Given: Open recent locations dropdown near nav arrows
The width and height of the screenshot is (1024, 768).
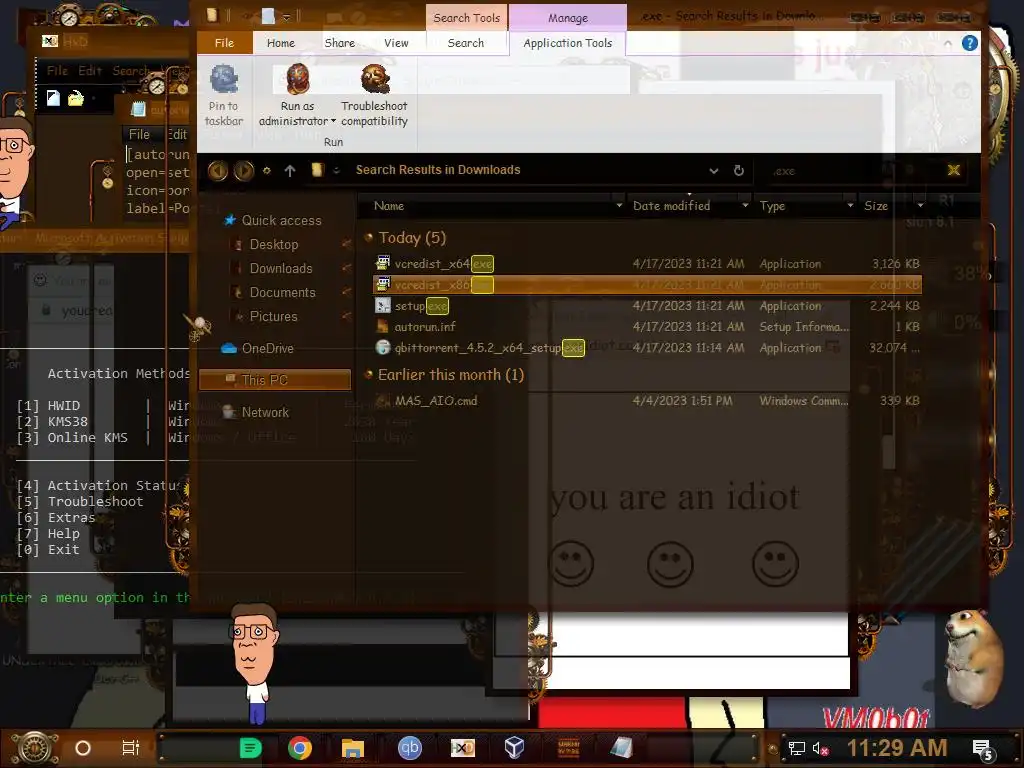Looking at the screenshot, I should 266,170.
